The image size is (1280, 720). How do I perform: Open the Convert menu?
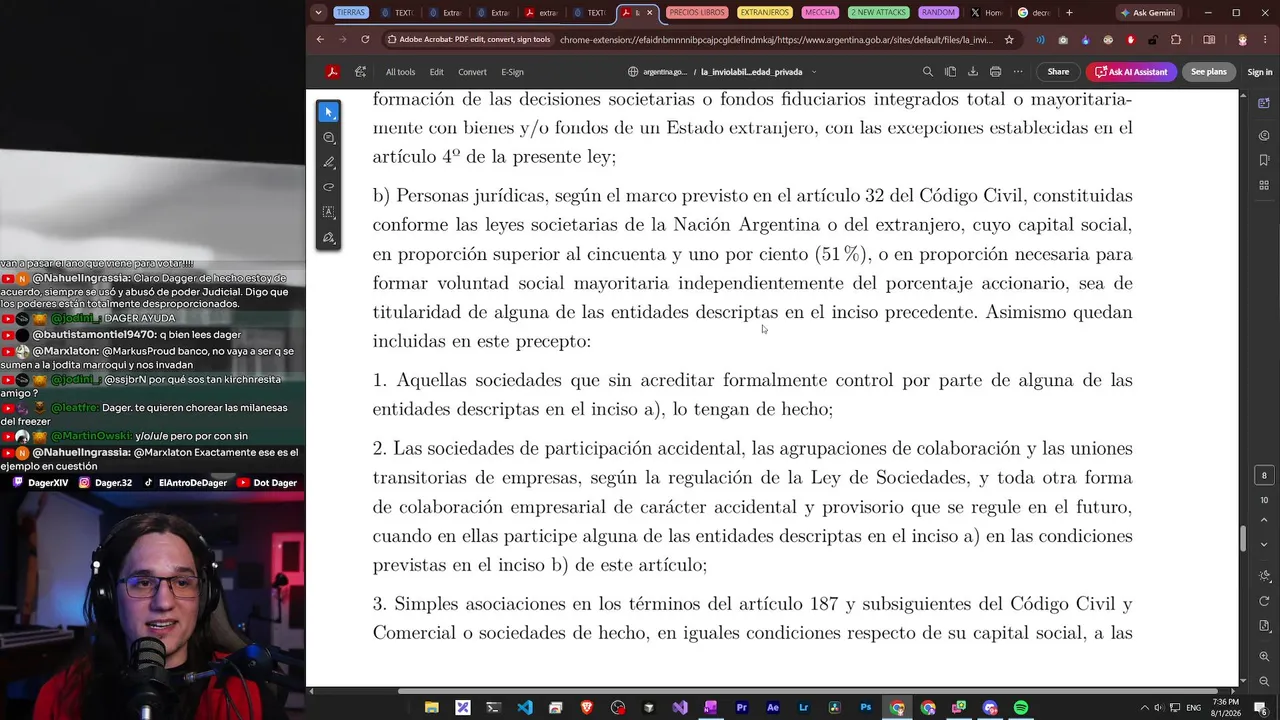[x=472, y=72]
